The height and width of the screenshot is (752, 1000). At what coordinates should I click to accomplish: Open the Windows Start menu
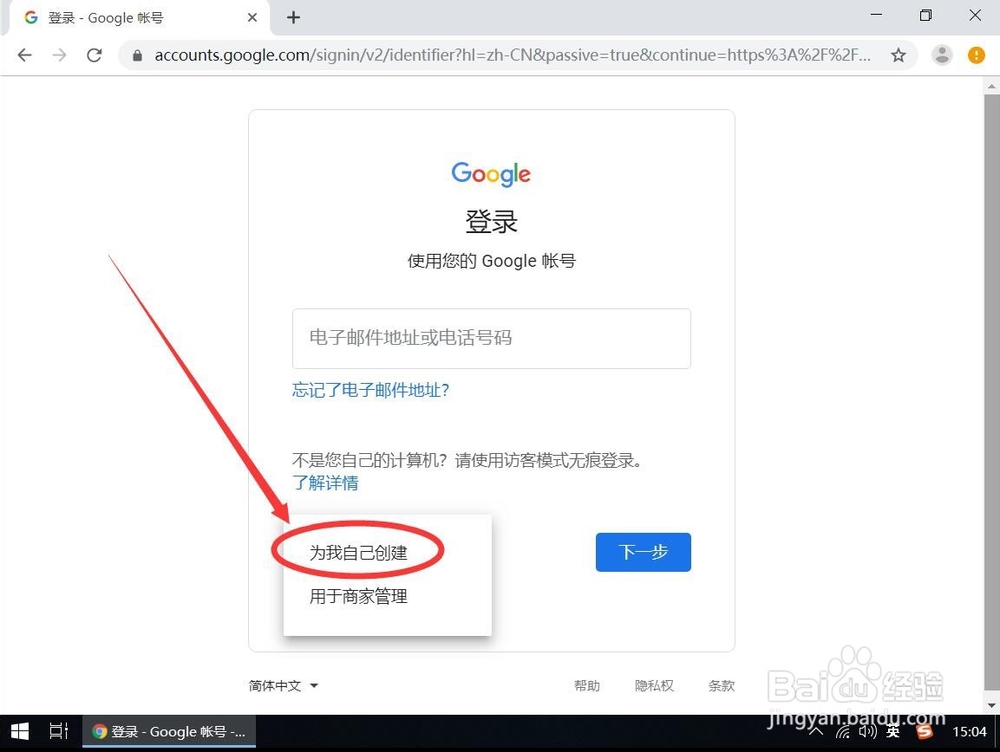[20, 732]
